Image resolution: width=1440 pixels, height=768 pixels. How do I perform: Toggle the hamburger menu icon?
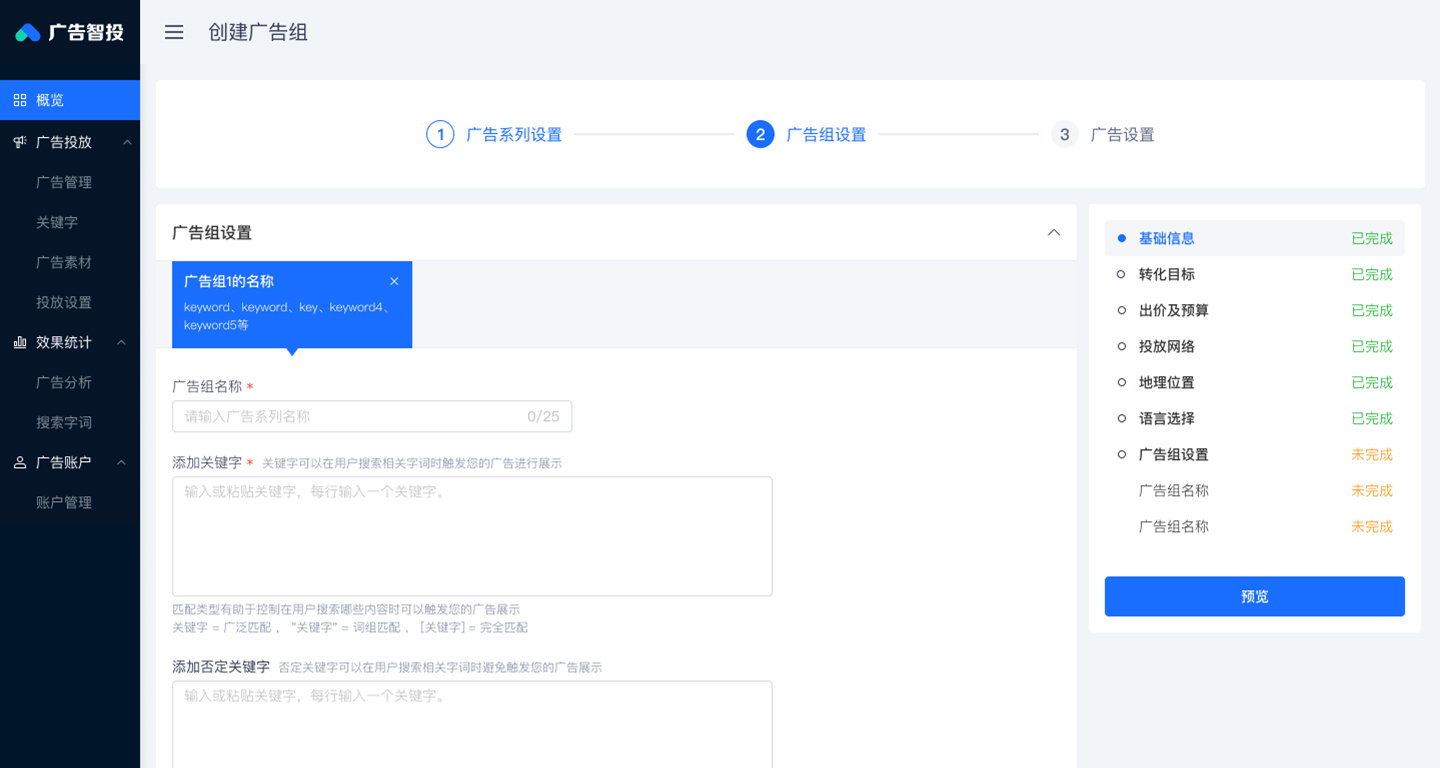[x=174, y=32]
